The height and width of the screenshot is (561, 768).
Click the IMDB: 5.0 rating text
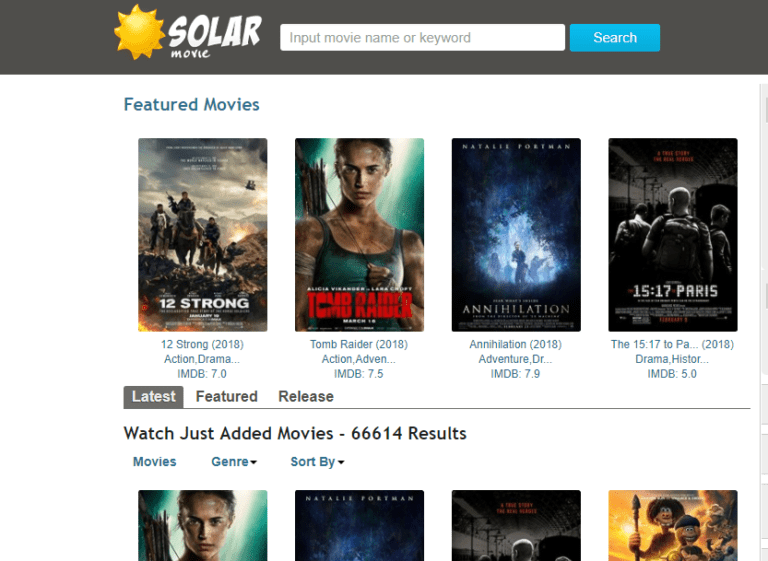click(672, 374)
